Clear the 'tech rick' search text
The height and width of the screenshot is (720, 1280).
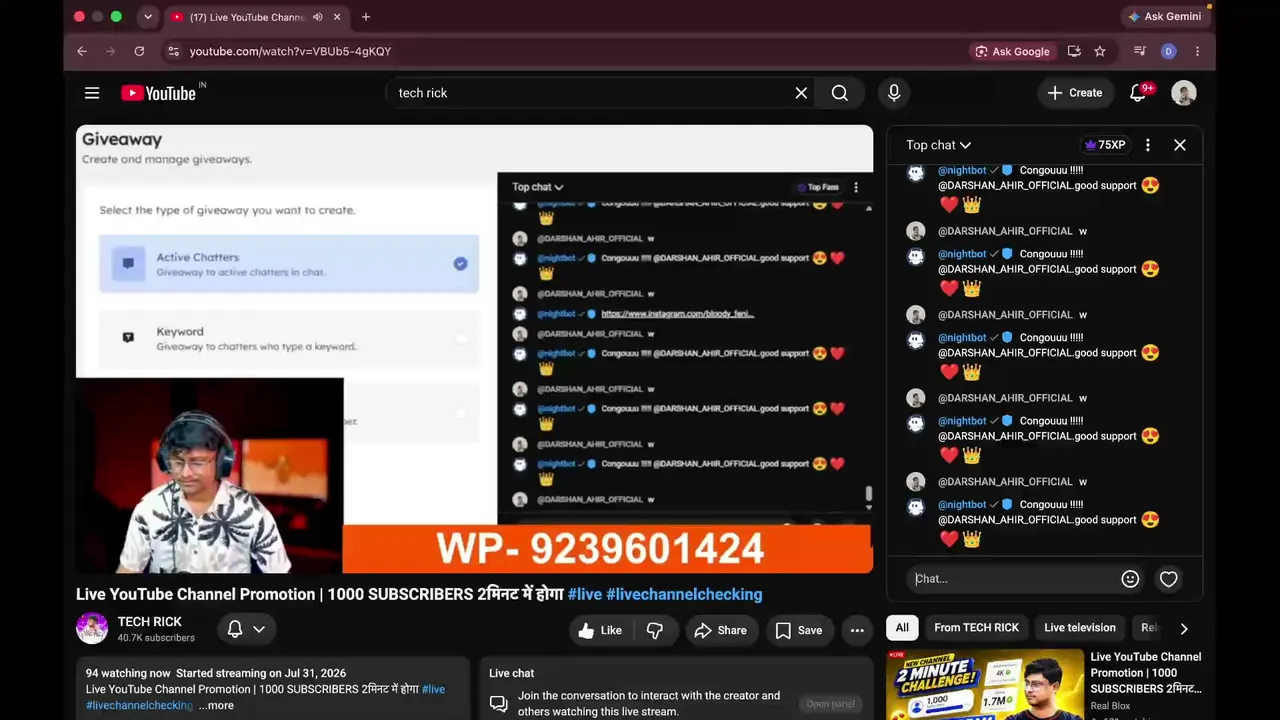pyautogui.click(x=801, y=93)
